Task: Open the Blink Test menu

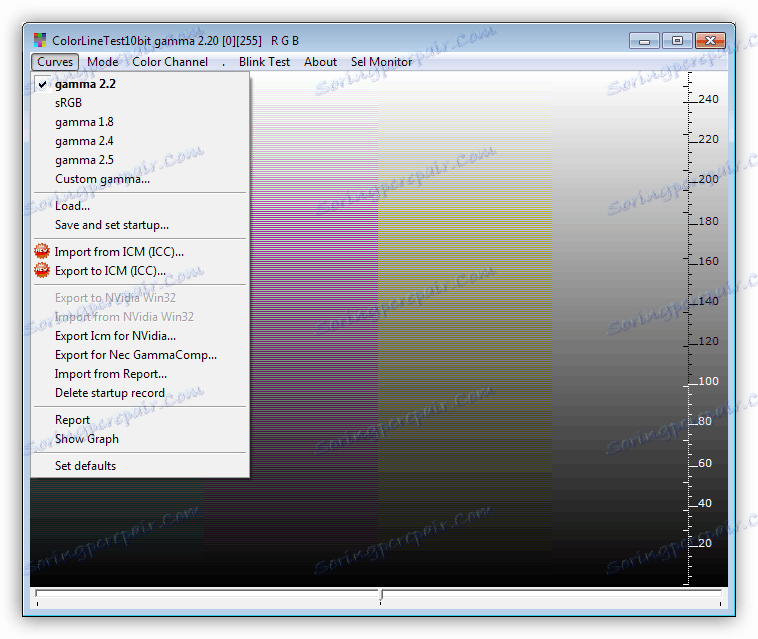Action: [x=264, y=62]
